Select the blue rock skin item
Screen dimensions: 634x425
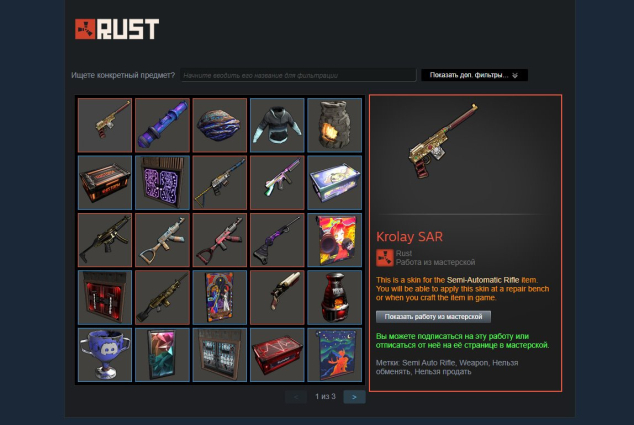(220, 125)
